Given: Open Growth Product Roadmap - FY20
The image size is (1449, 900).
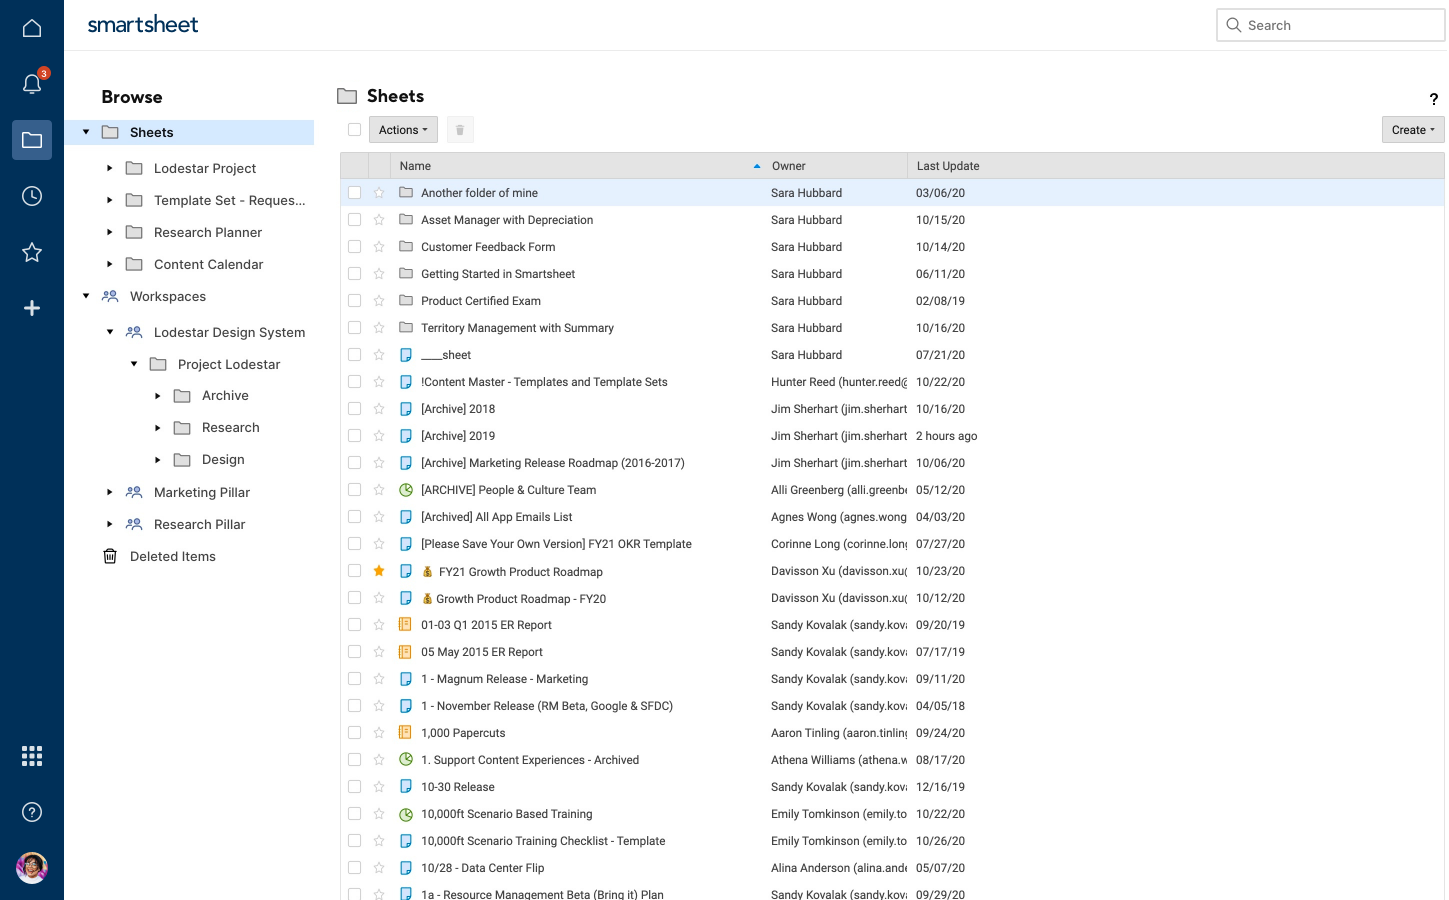Looking at the screenshot, I should tap(521, 599).
